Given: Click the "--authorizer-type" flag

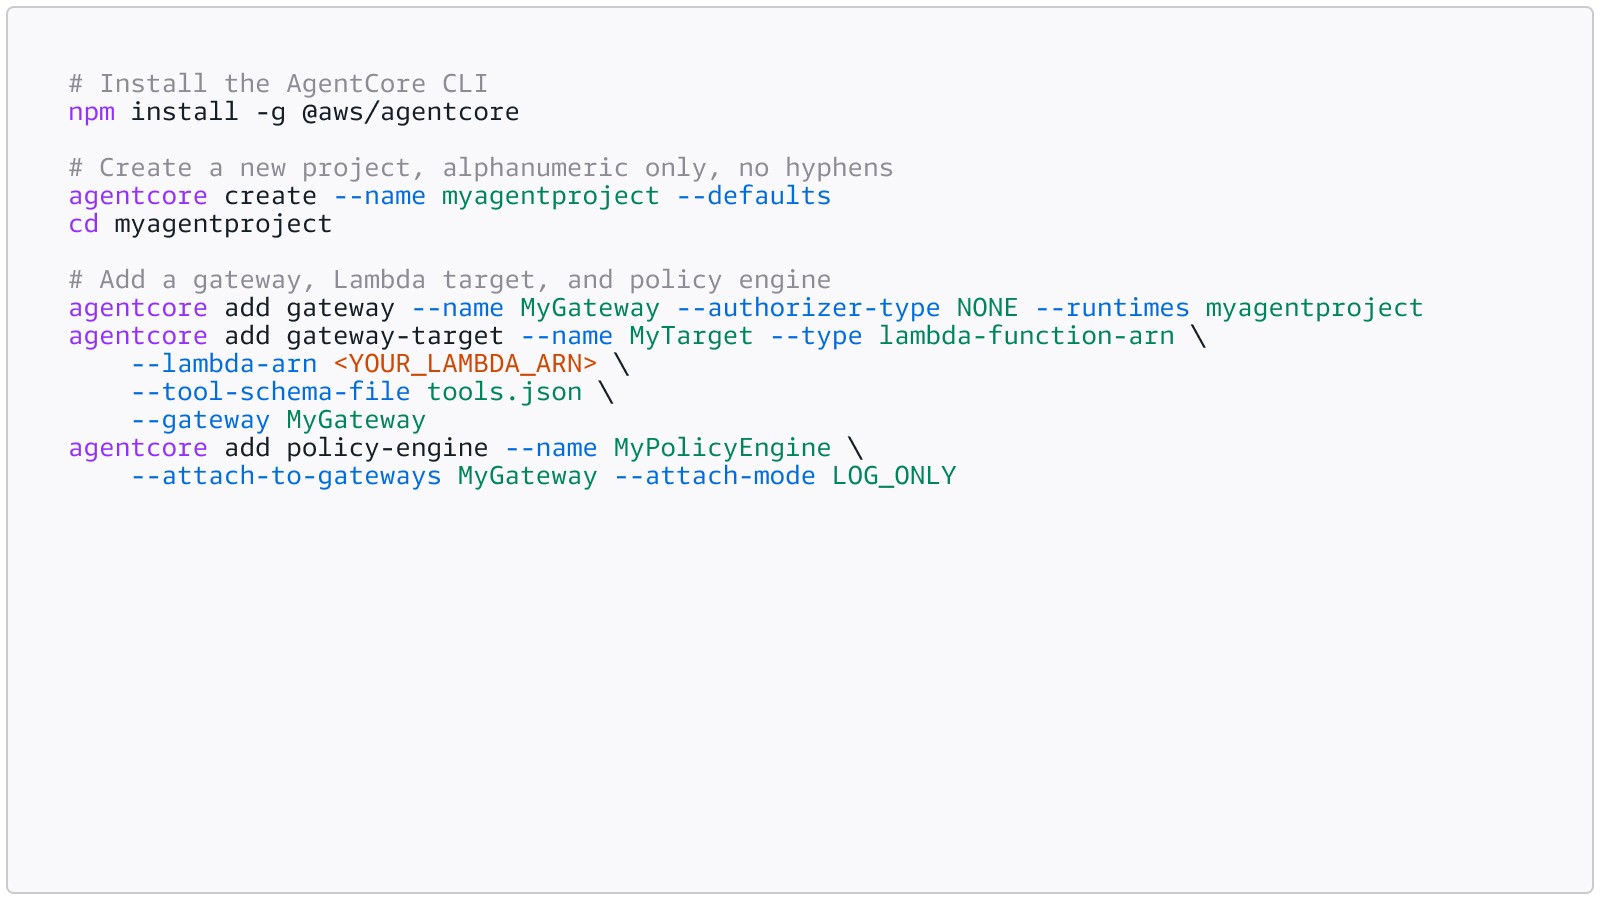Looking at the screenshot, I should [x=808, y=308].
